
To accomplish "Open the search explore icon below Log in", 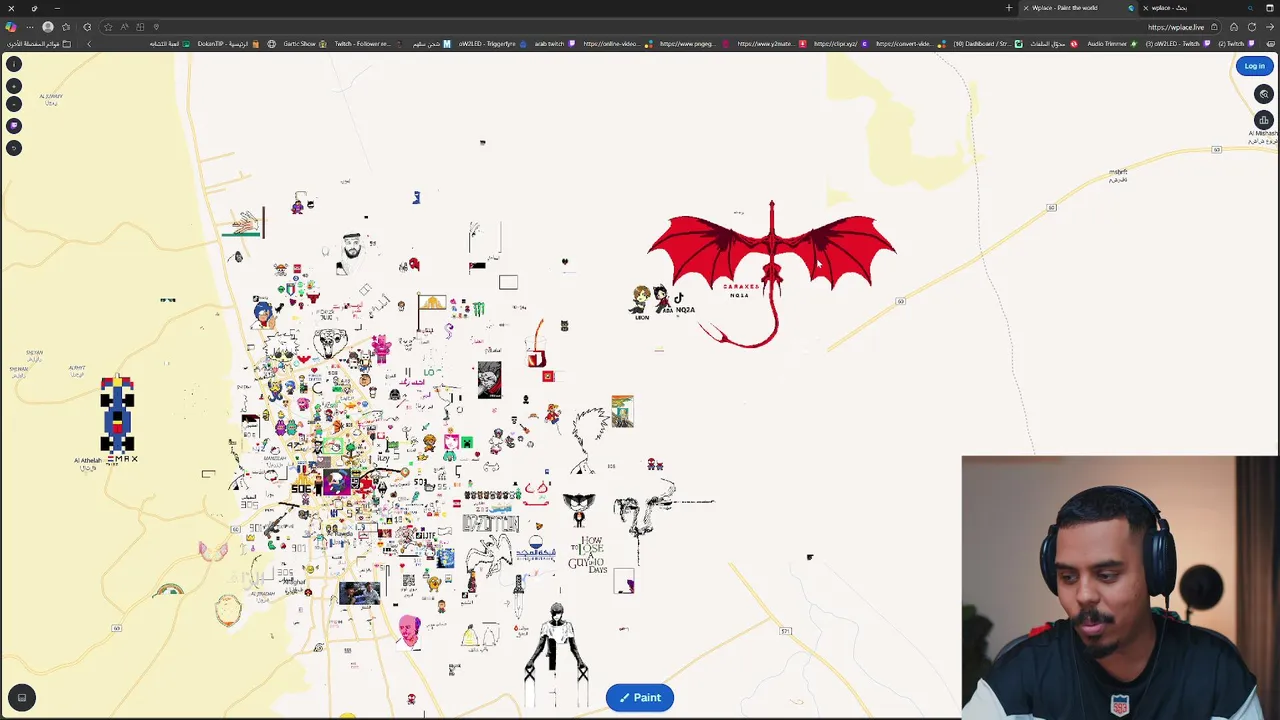I will tap(1264, 94).
